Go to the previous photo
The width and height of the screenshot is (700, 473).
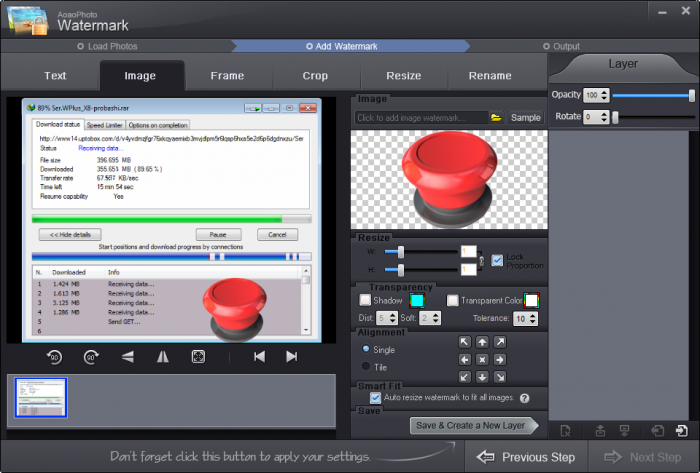(259, 357)
